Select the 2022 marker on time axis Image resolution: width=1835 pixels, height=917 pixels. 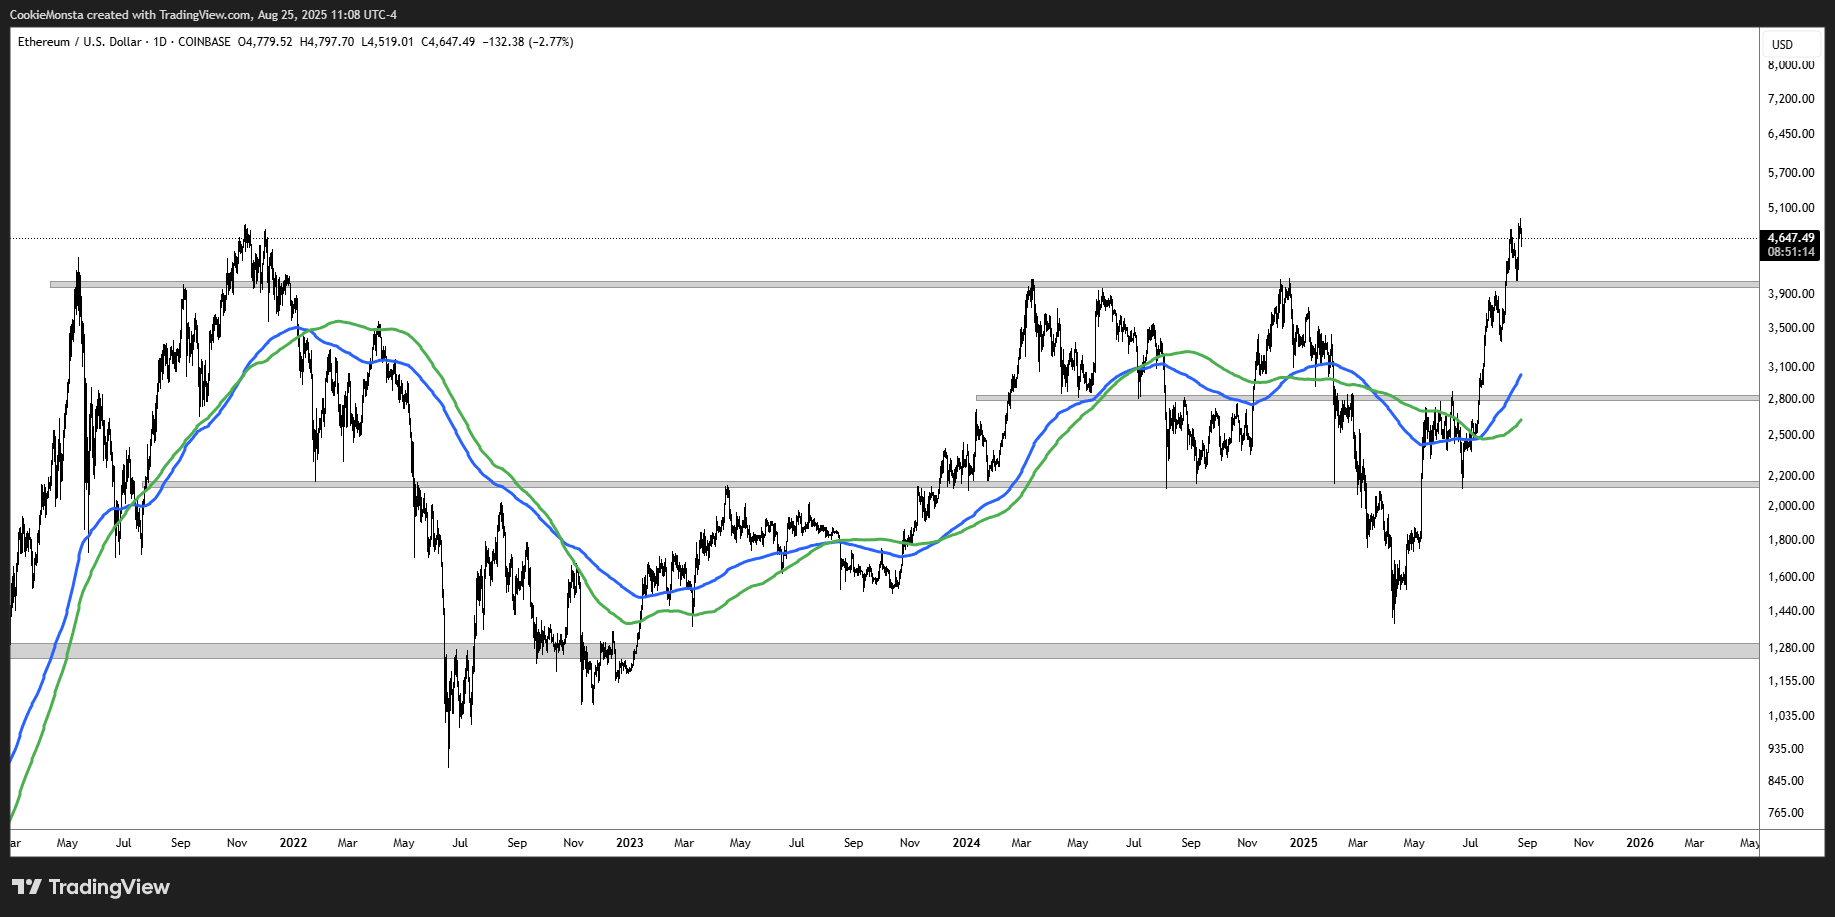(293, 843)
